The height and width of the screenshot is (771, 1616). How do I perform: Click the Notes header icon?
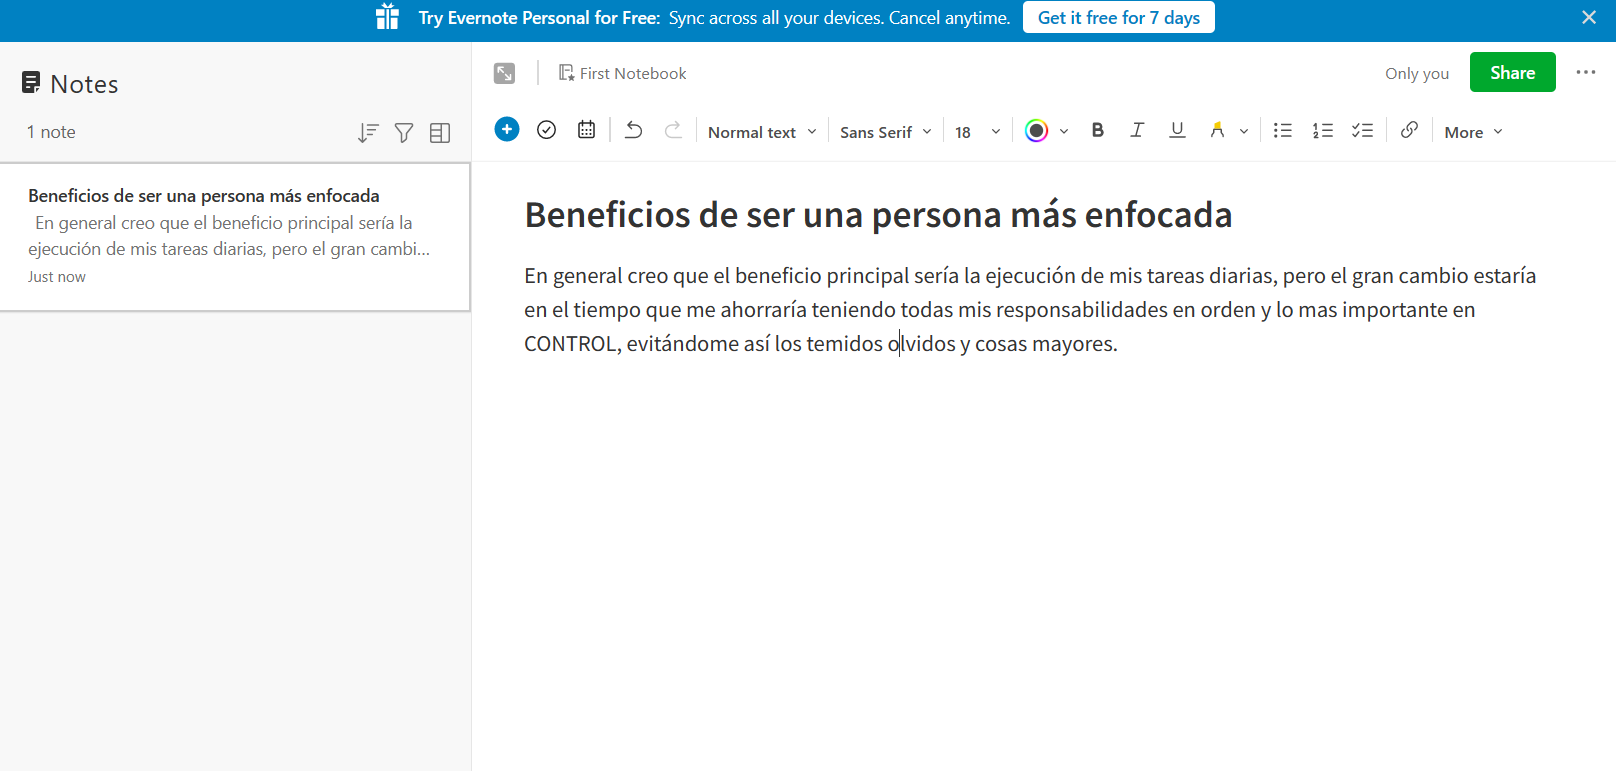click(31, 83)
